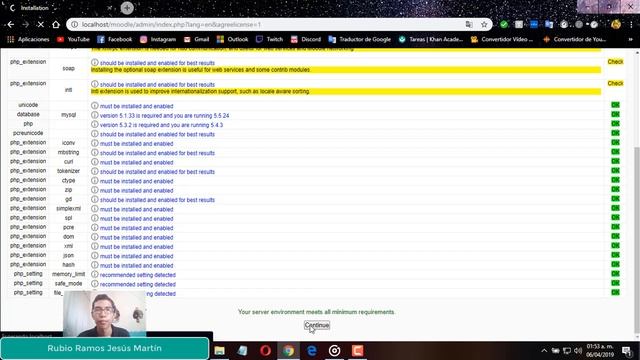Open Camtasia recorder taskbar icon
This screenshot has width=640, height=360.
[358, 351]
